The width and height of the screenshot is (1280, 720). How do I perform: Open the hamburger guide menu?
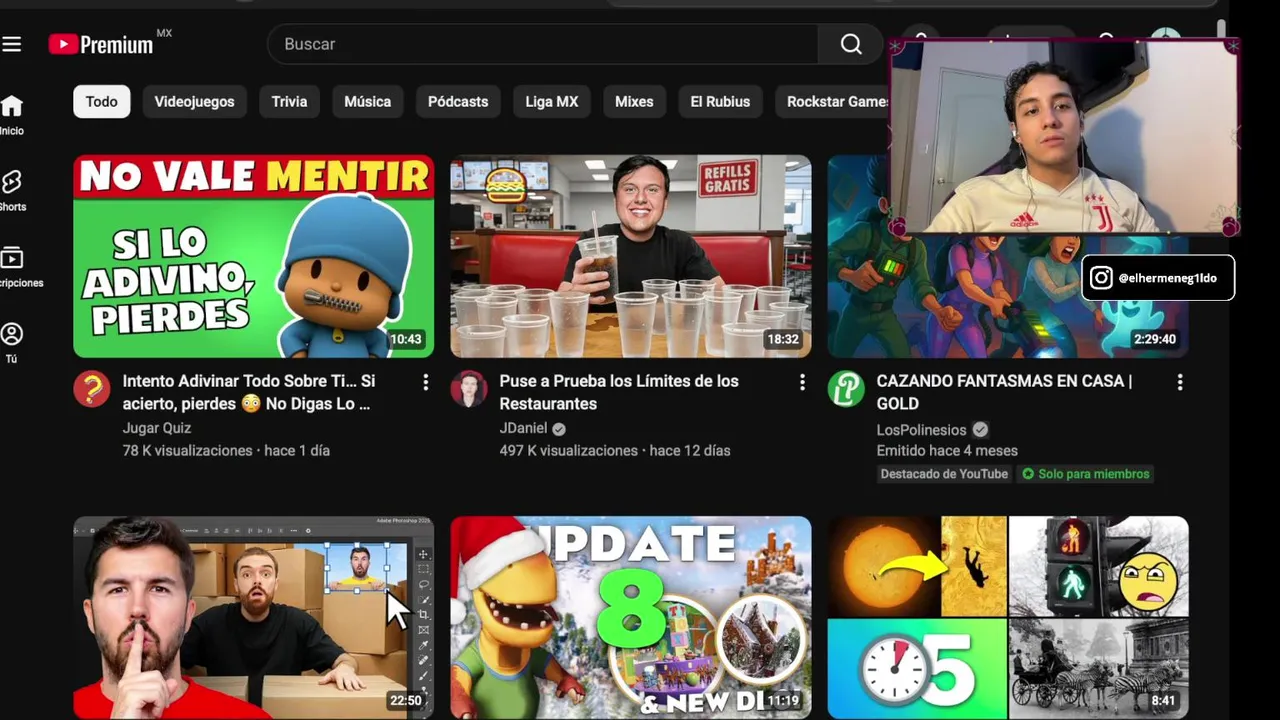coord(12,44)
